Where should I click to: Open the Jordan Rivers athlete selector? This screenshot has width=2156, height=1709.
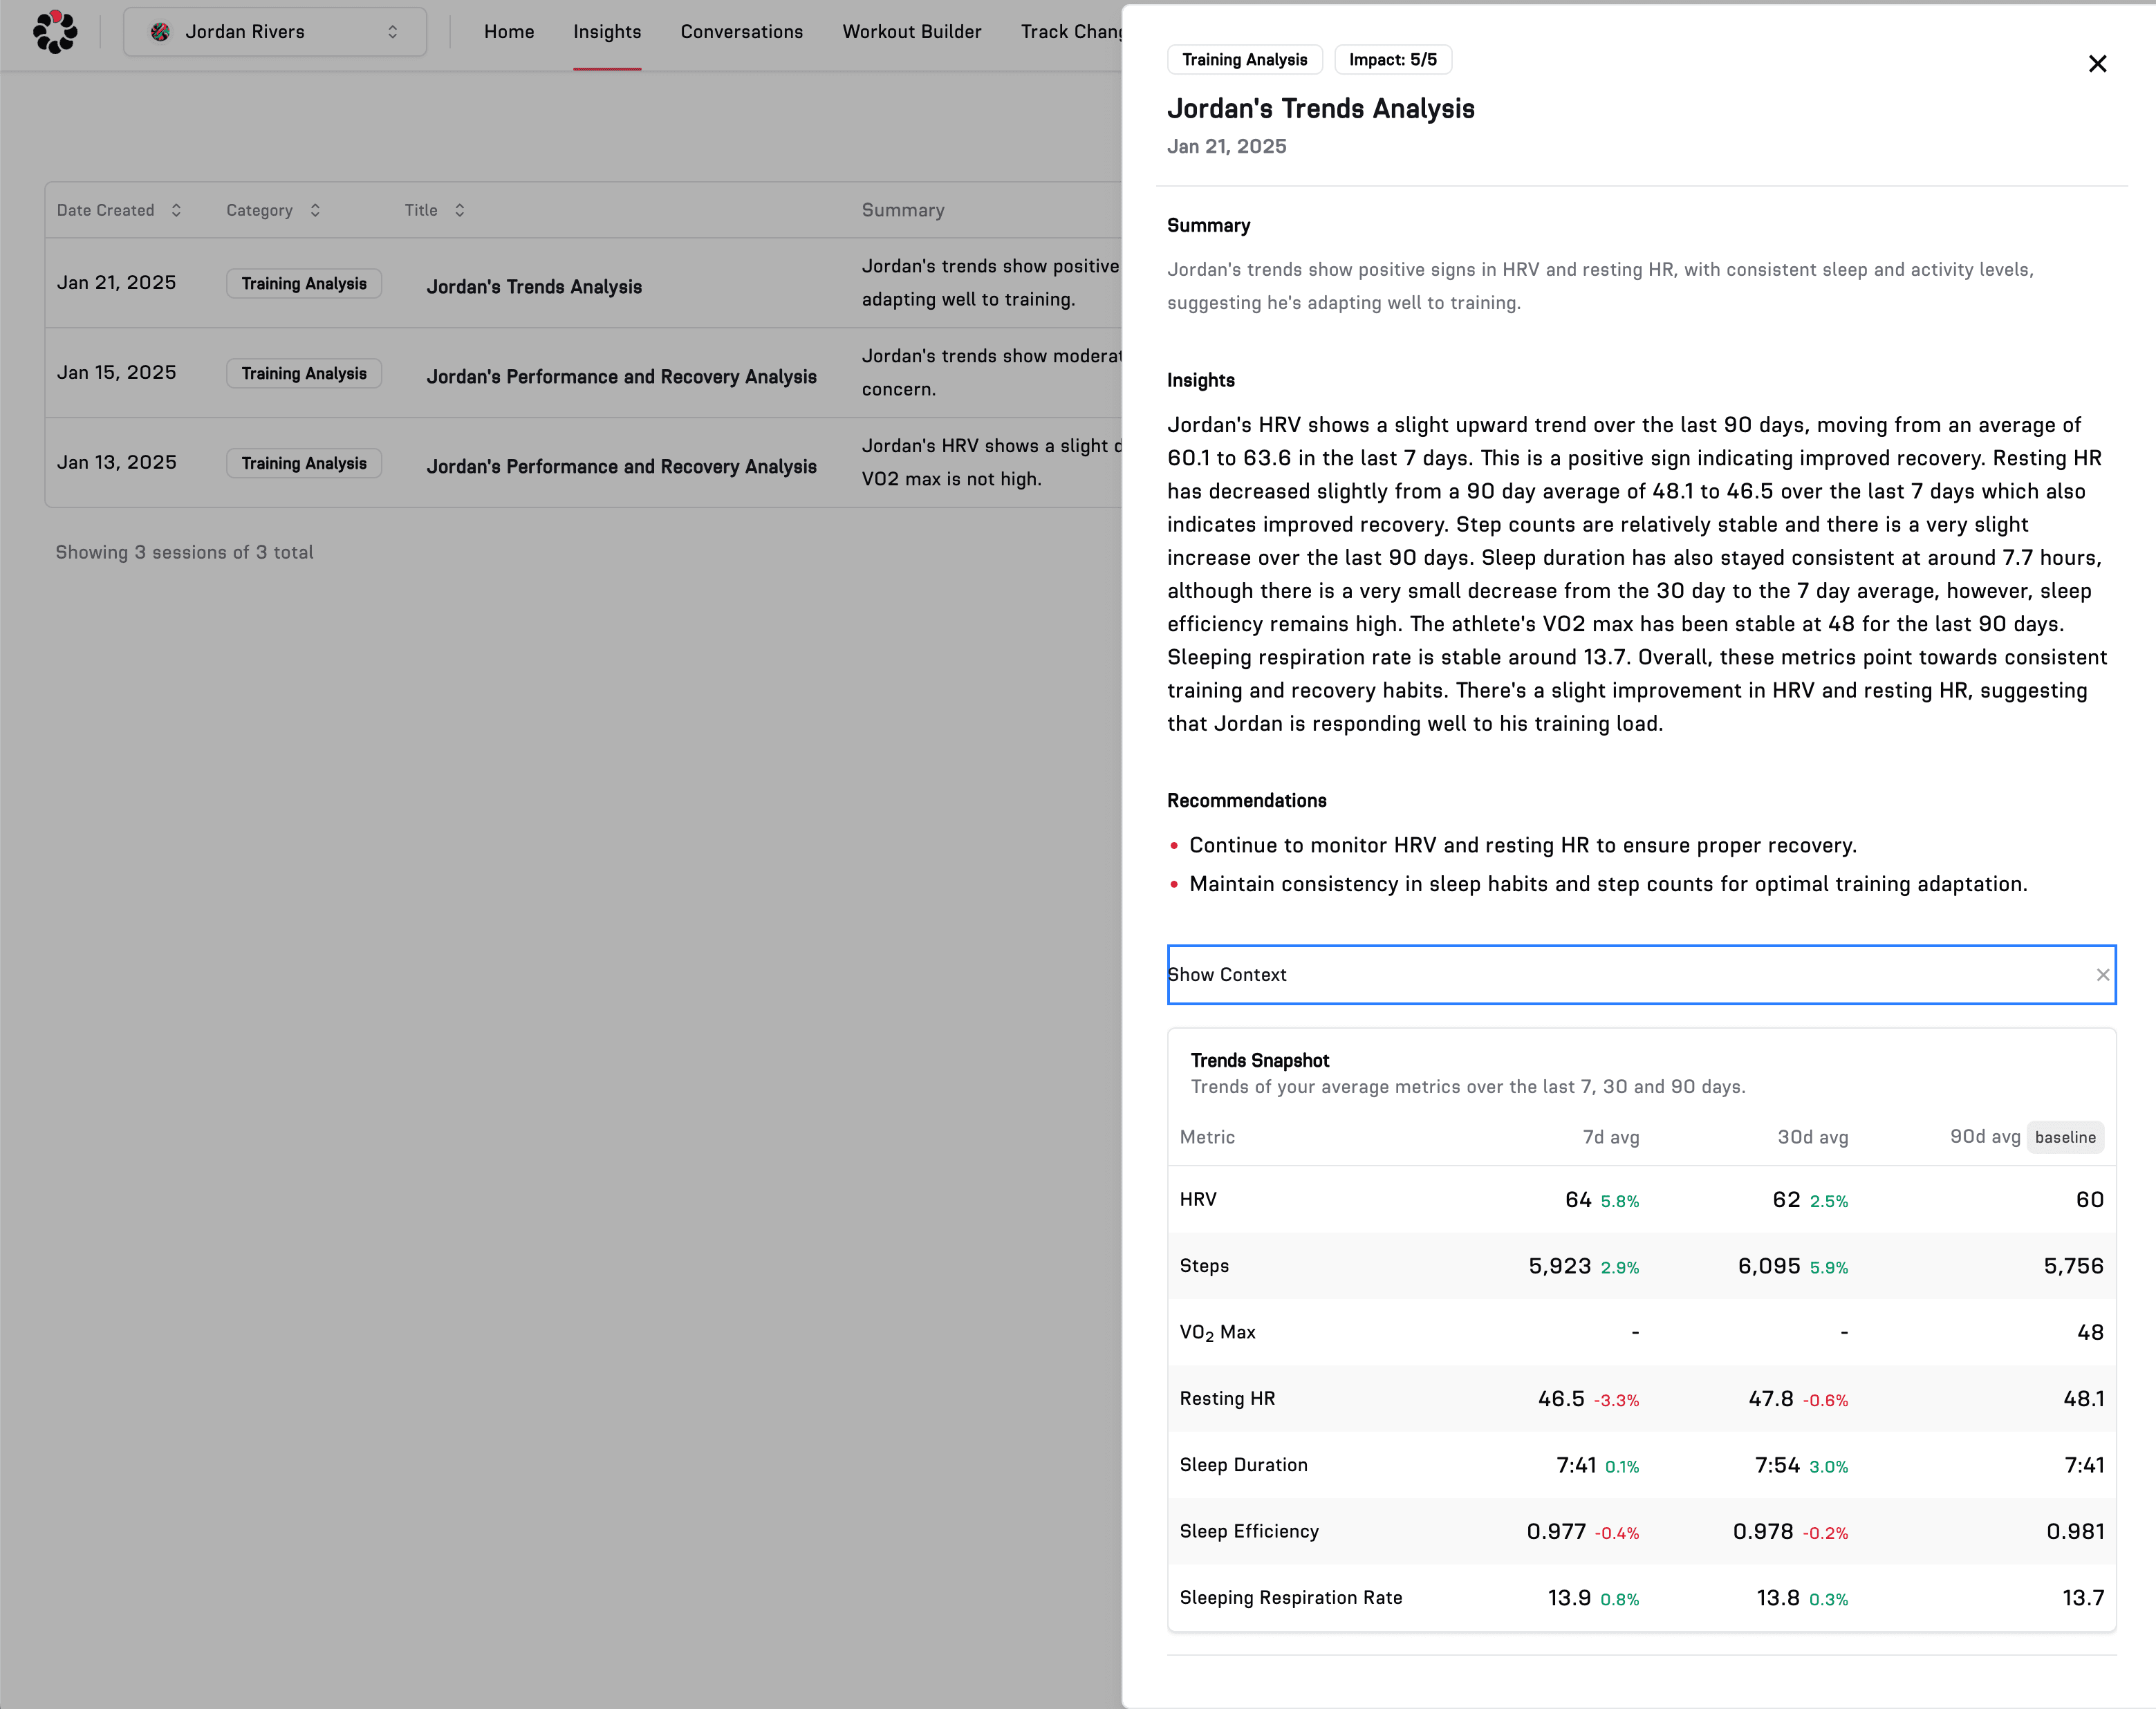point(275,32)
